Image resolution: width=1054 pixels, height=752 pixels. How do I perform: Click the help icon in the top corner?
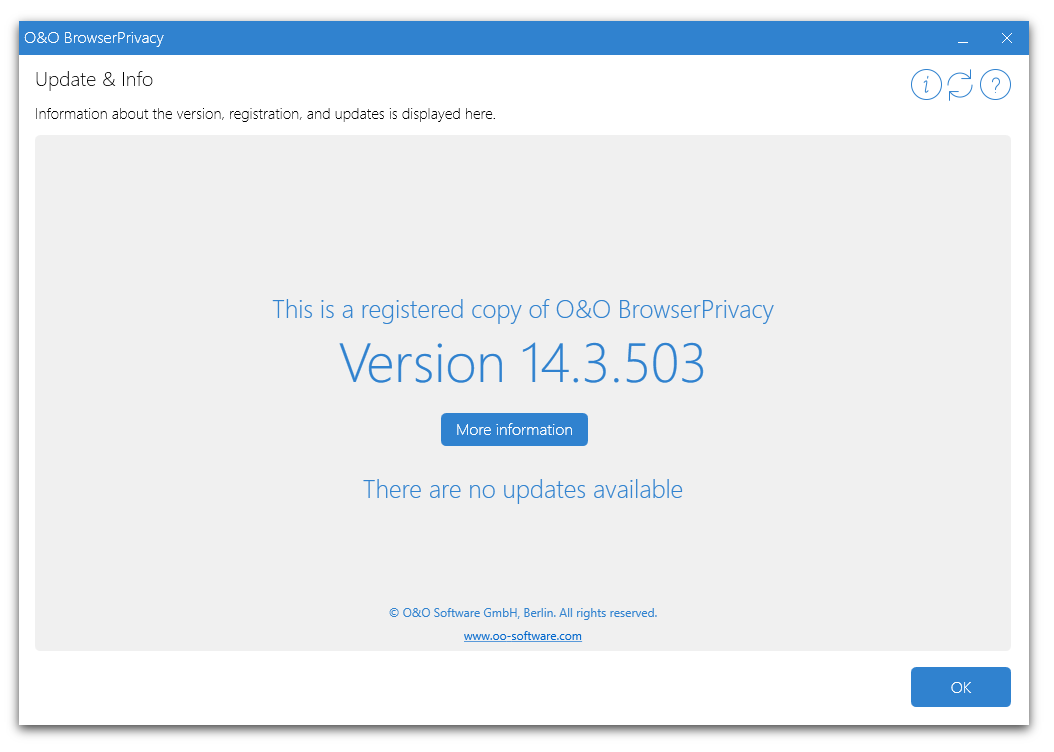[x=995, y=85]
